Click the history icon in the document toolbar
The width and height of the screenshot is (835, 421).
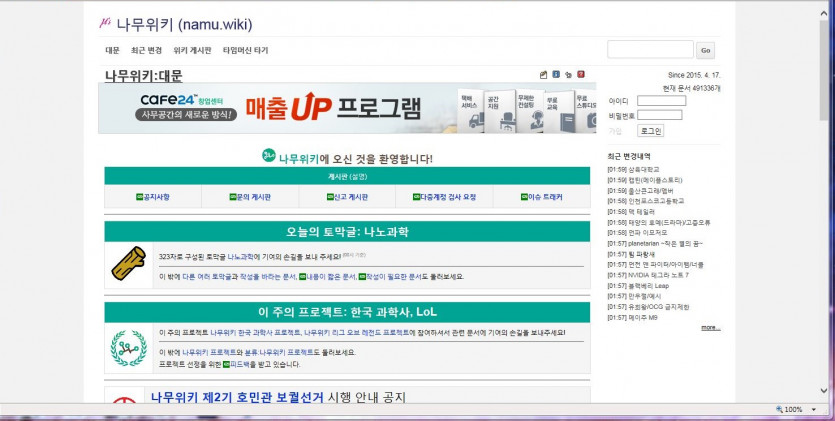(568, 75)
